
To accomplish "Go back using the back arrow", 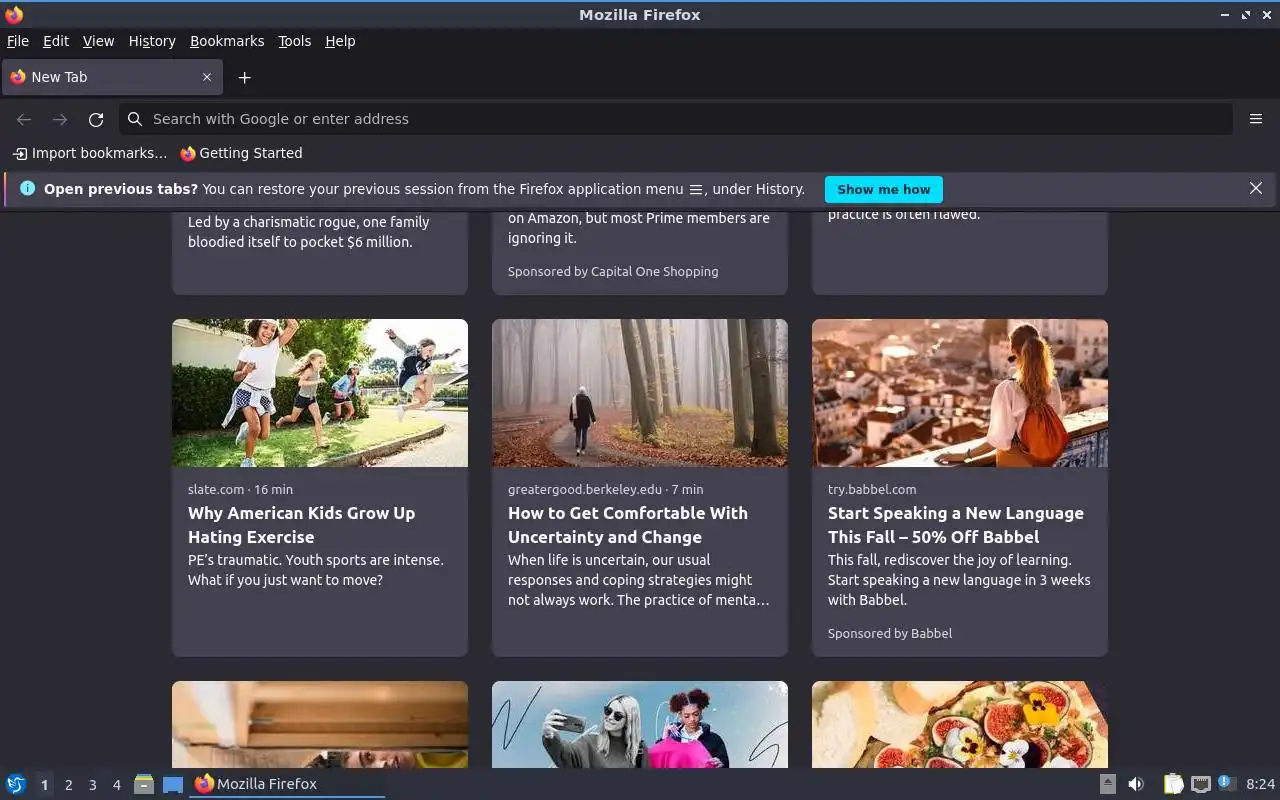I will 24,119.
